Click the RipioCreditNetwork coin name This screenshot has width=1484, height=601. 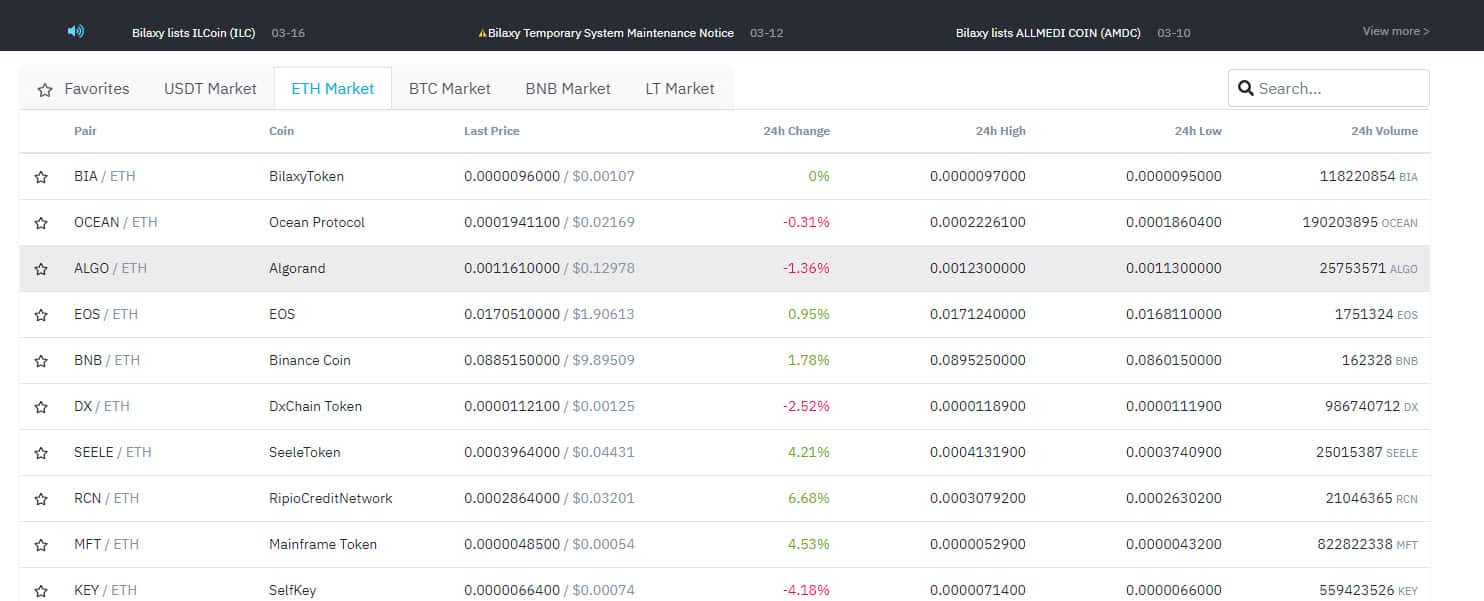click(x=331, y=498)
